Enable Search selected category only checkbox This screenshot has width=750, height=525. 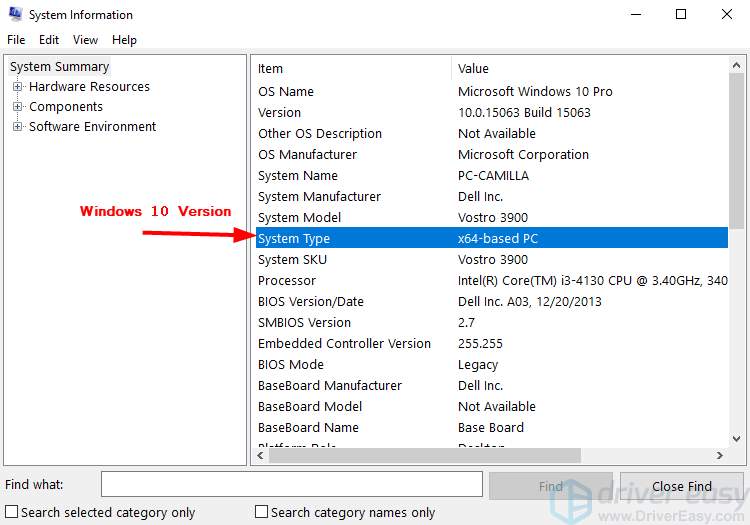click(12, 512)
